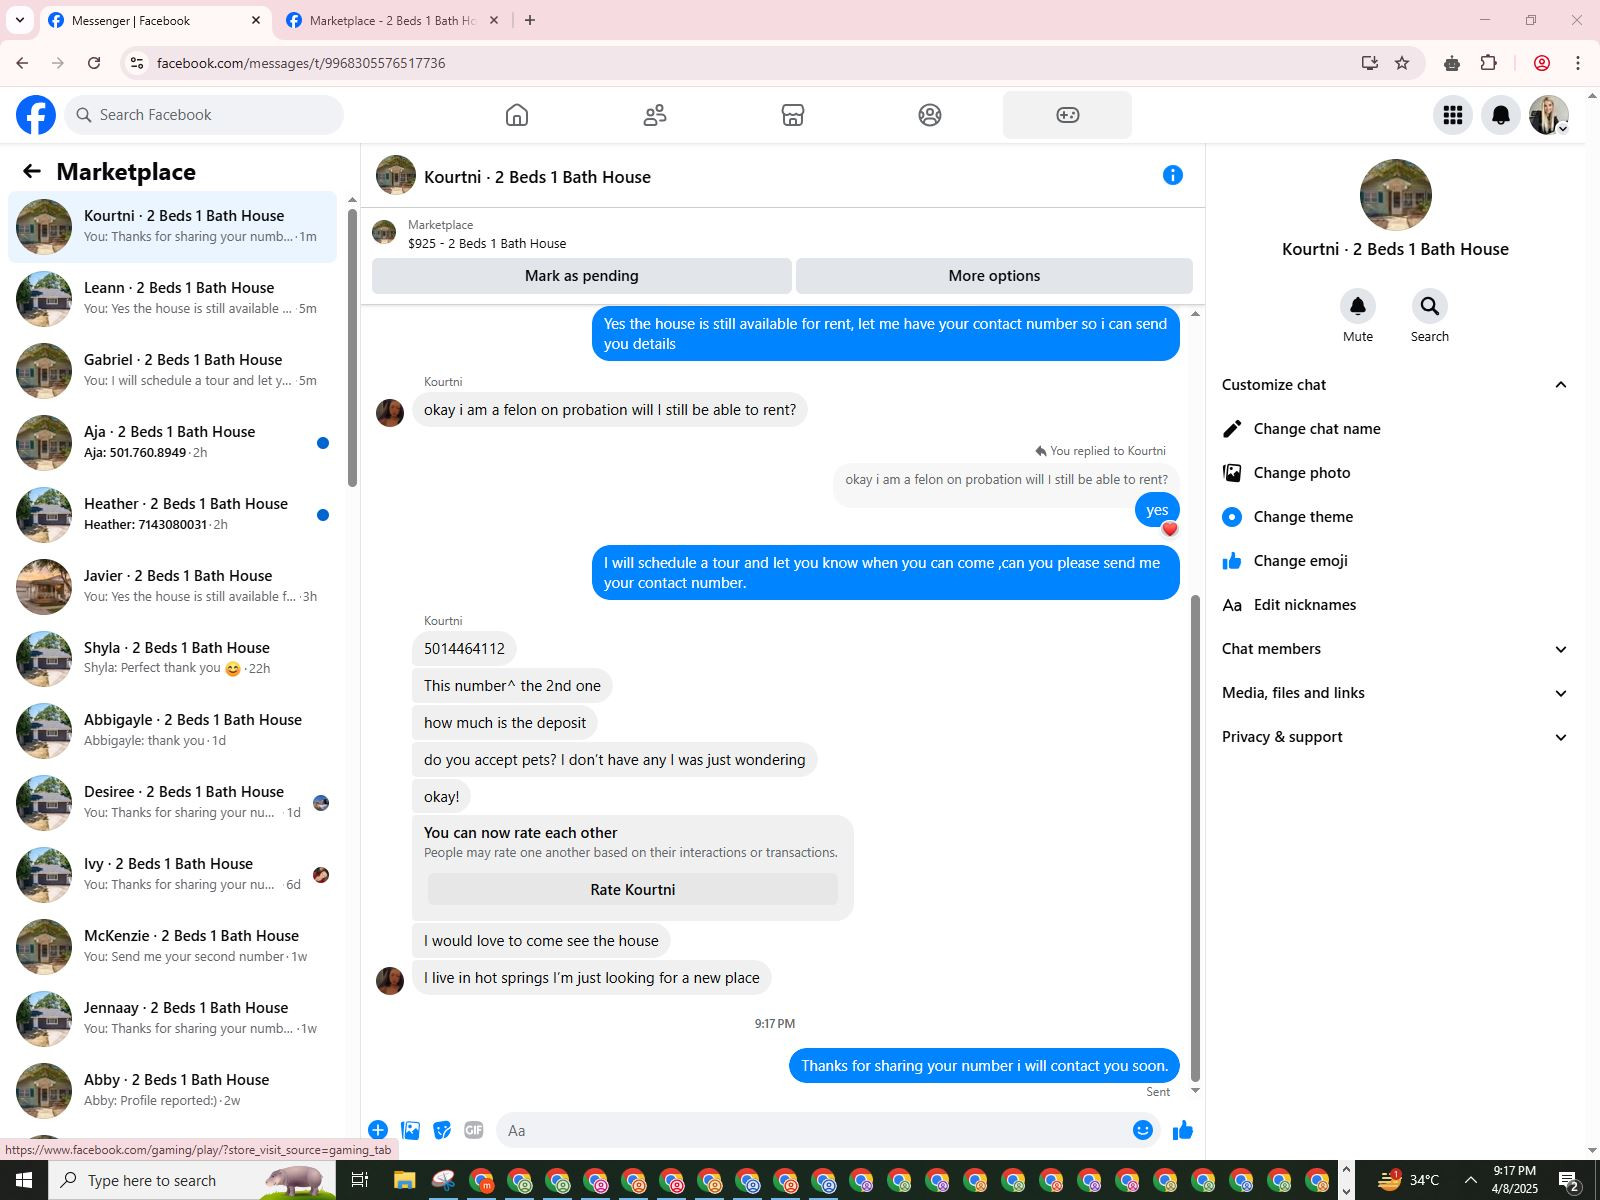Image resolution: width=1600 pixels, height=1200 pixels.
Task: Collapse the Customize chat section
Action: 1395,385
